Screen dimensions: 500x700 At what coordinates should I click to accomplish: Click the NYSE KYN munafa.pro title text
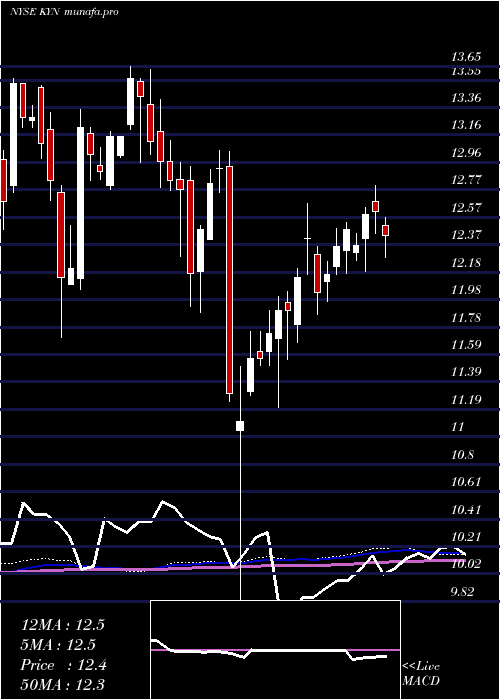[x=64, y=12]
